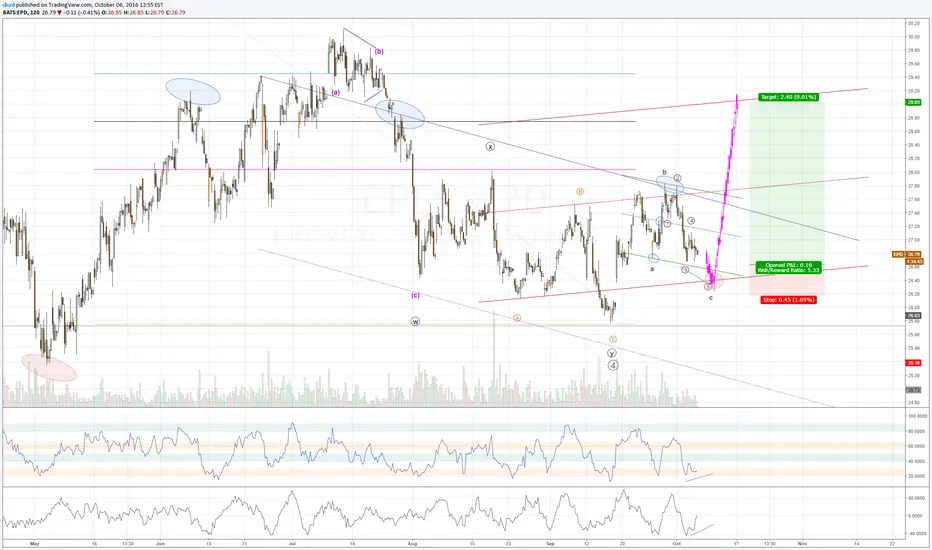Click the Aug label on time axis

click(413, 543)
